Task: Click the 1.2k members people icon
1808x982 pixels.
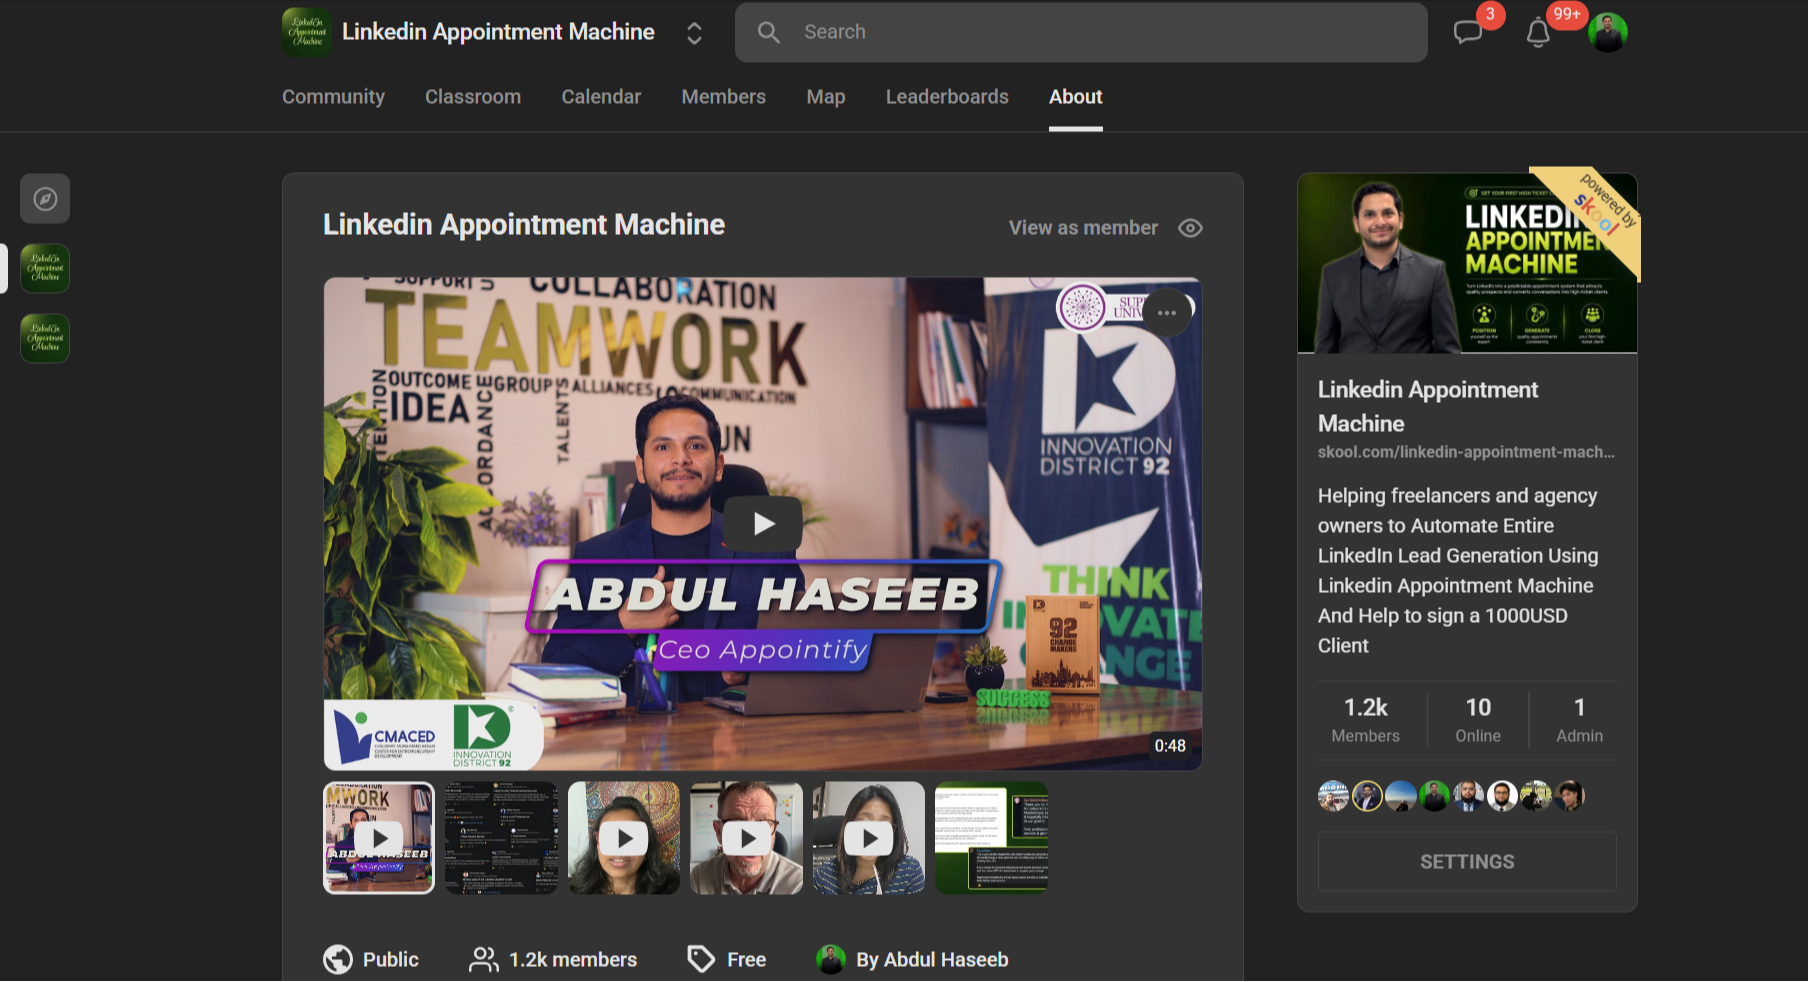Action: (x=484, y=959)
